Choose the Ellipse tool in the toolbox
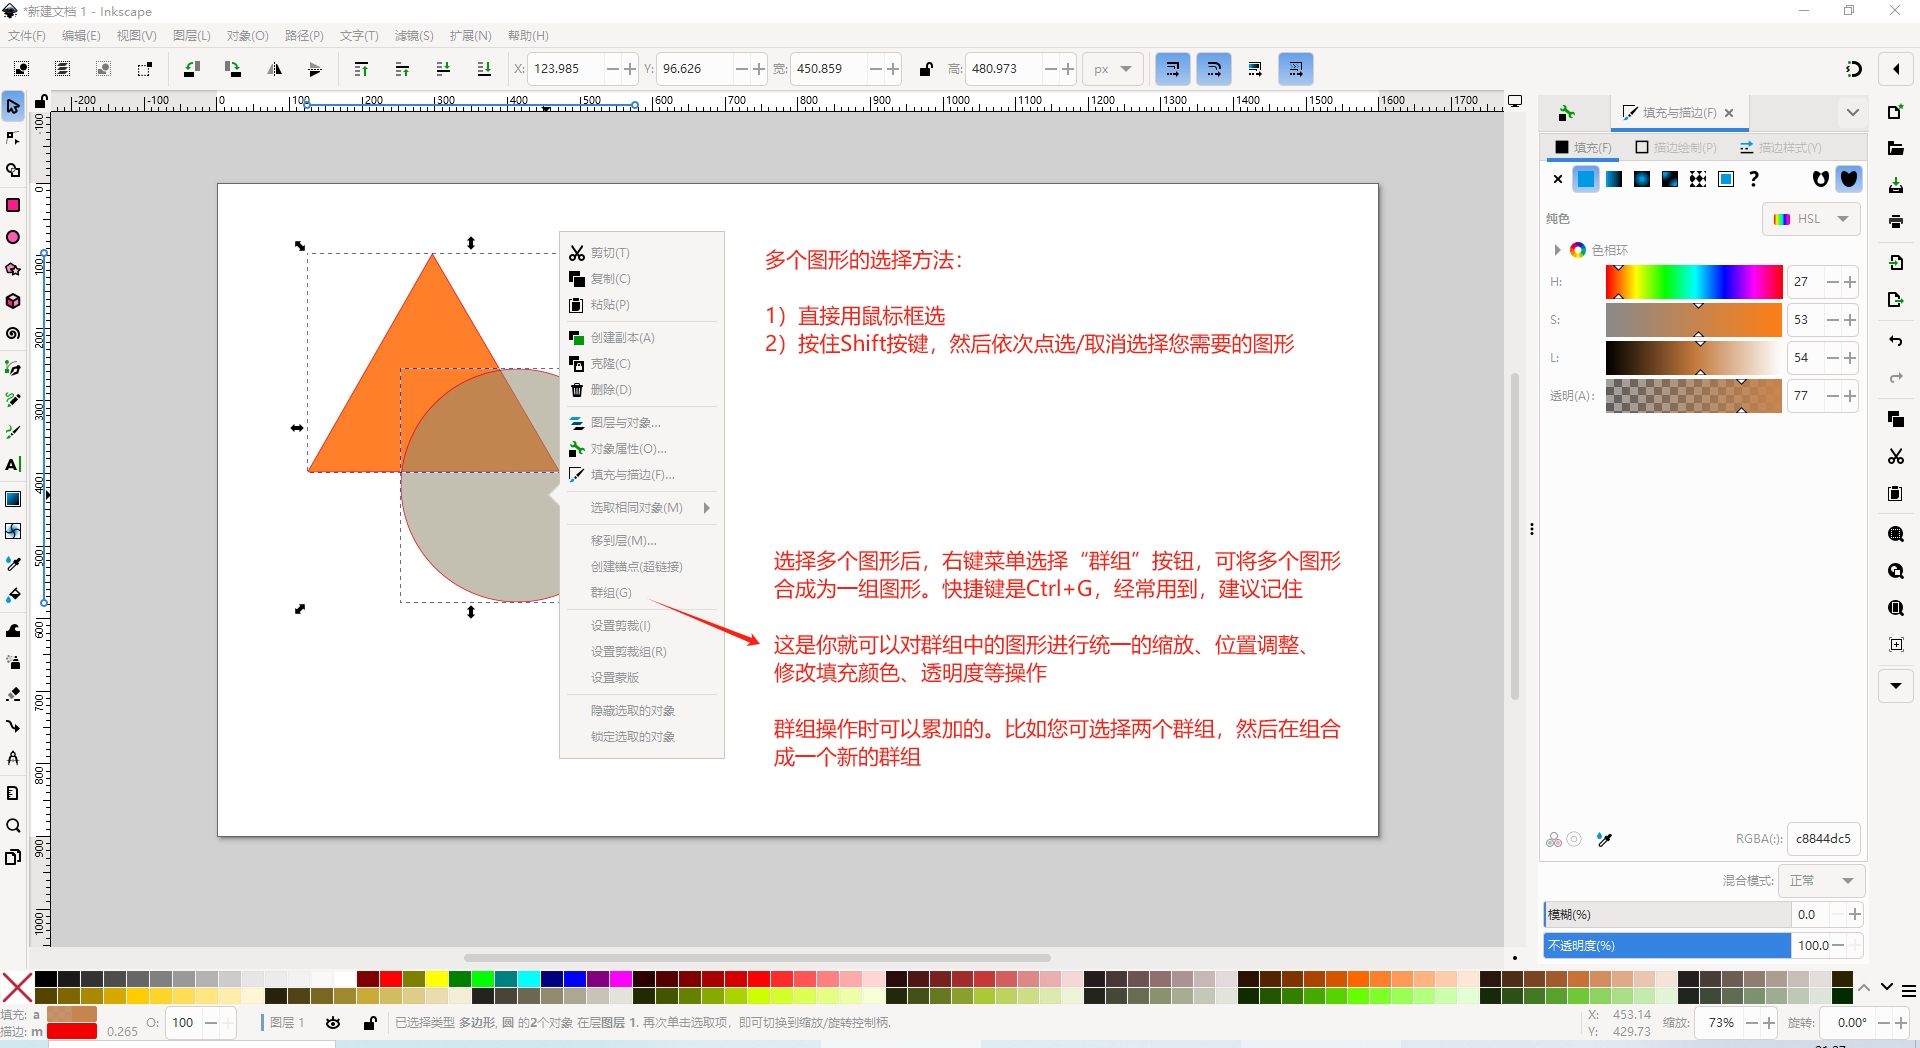 (13, 237)
